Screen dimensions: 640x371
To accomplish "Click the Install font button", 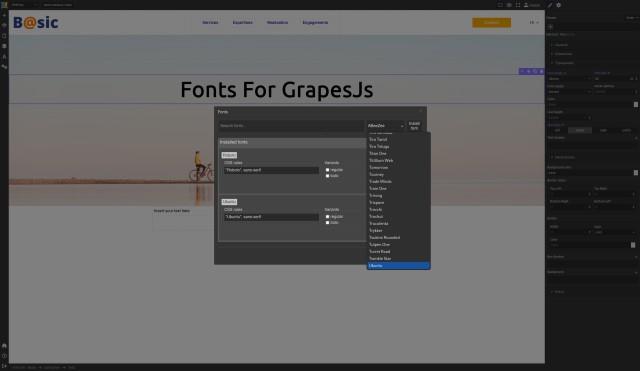I will coord(414,126).
